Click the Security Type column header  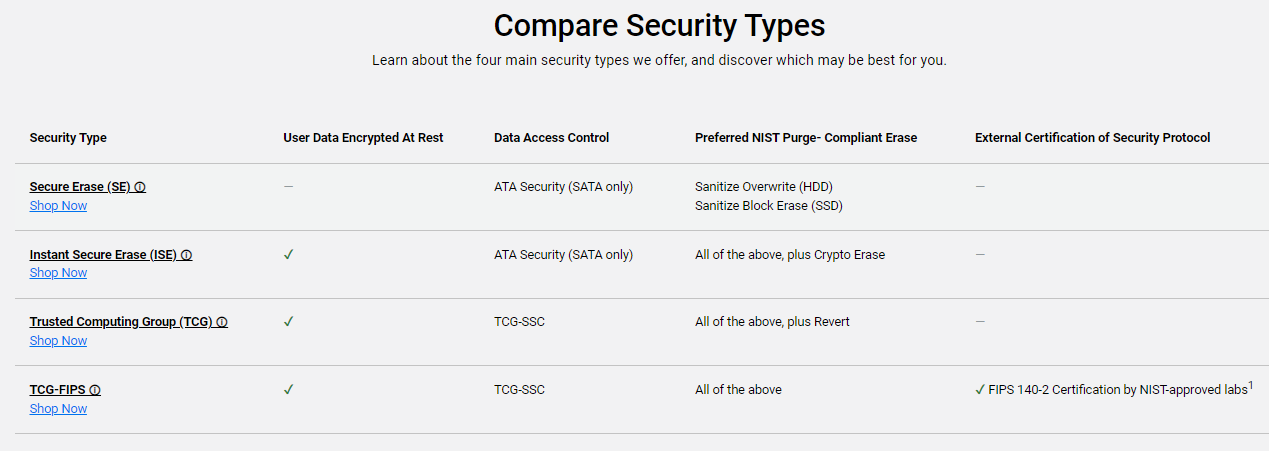tap(68, 138)
